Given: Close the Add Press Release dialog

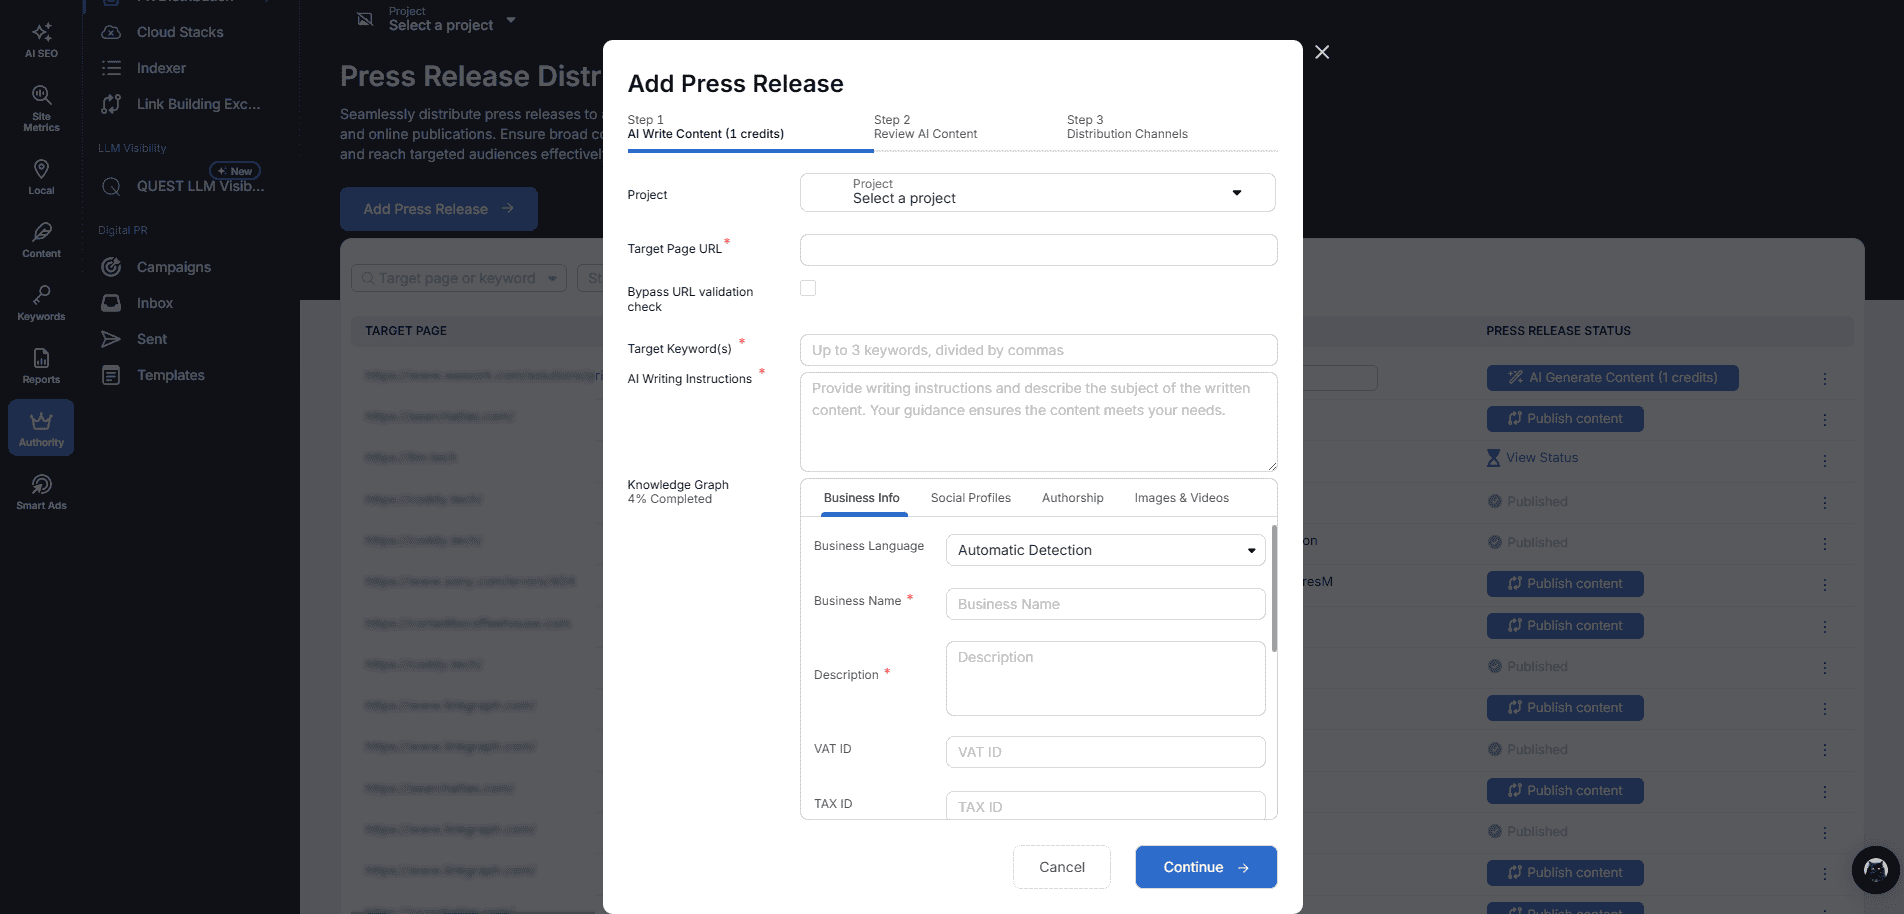Looking at the screenshot, I should 1322,52.
